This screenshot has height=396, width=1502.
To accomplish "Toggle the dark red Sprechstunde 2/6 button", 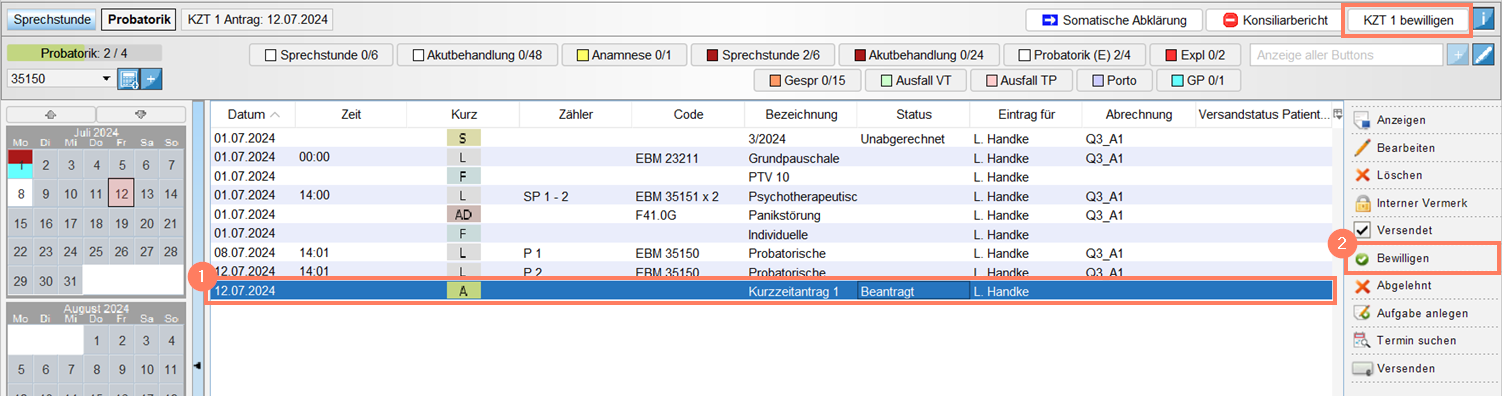I will pos(762,55).
